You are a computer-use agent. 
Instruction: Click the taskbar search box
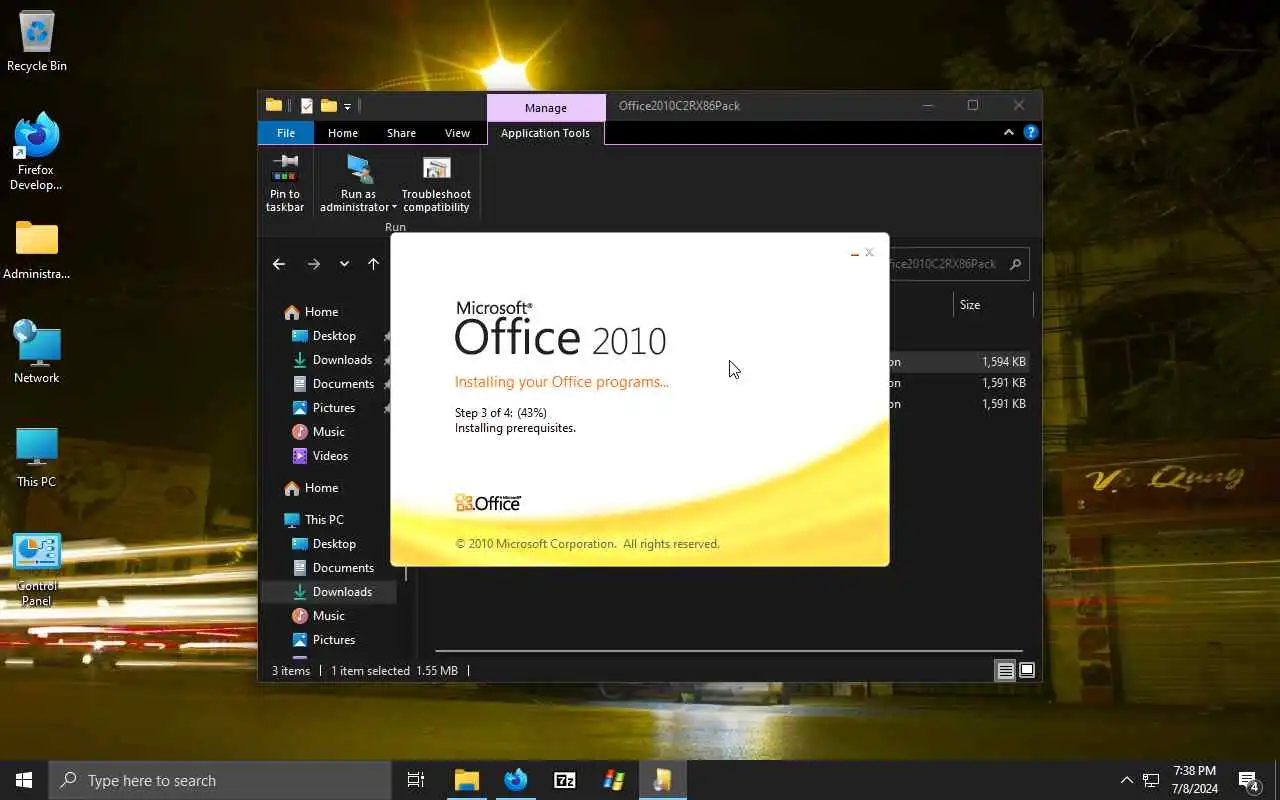tap(220, 780)
